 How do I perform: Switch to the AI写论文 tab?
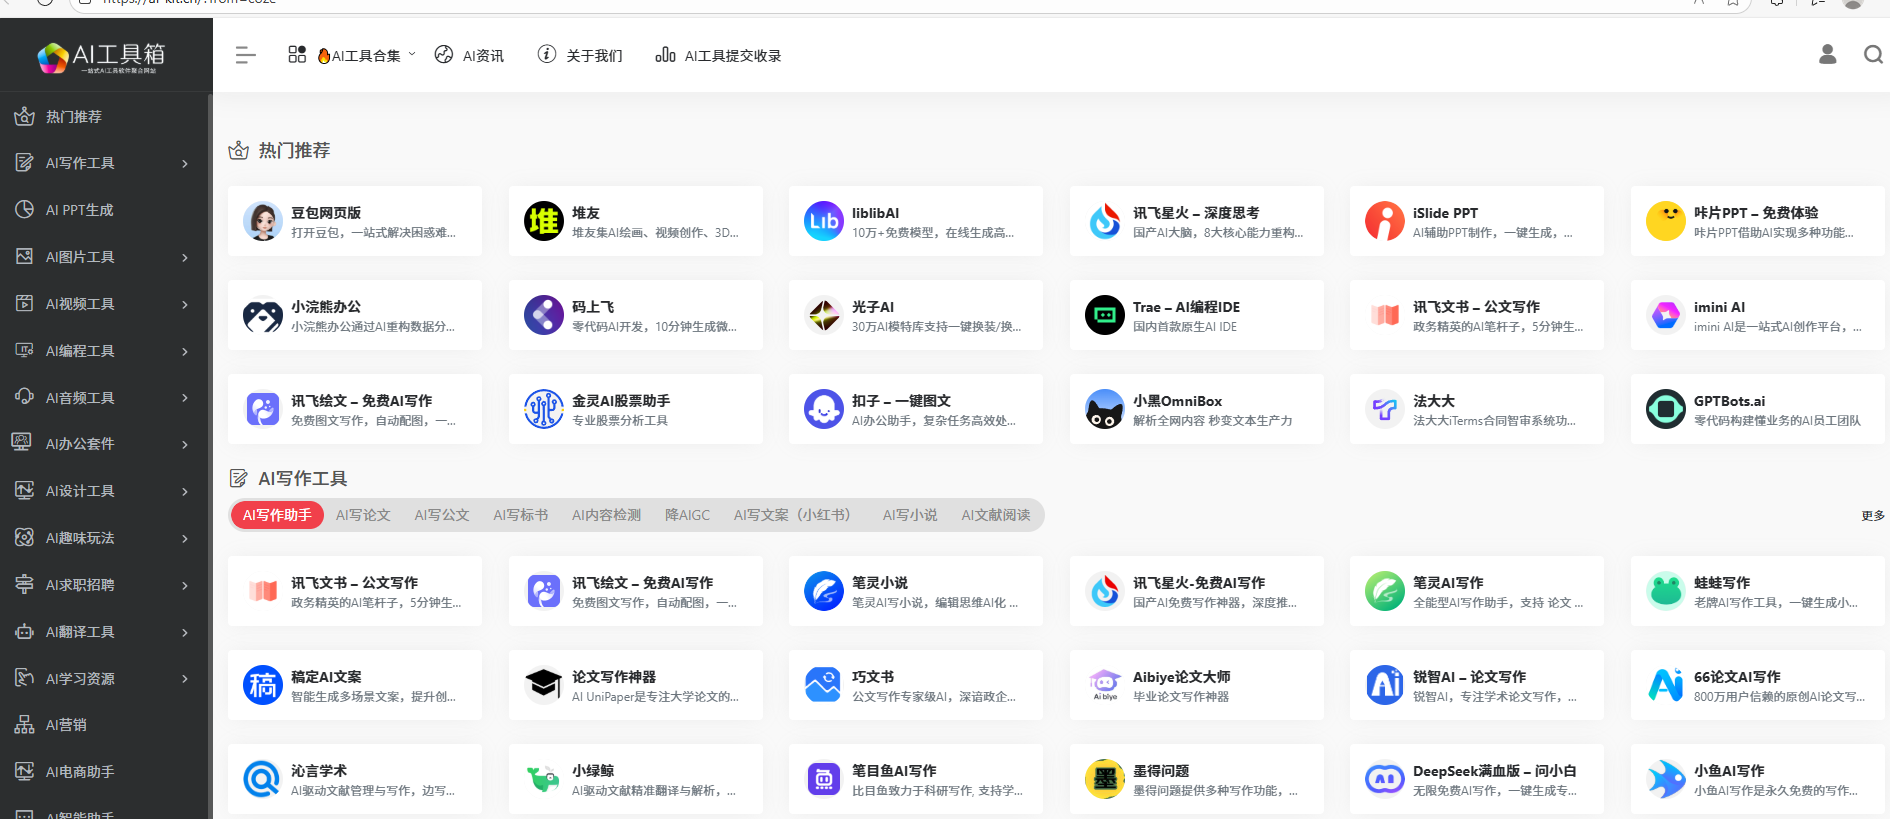tap(363, 515)
